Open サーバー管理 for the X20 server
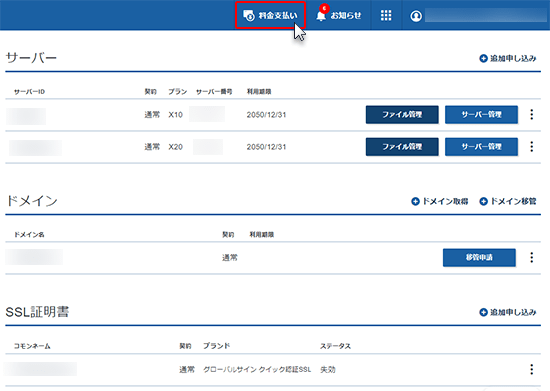The image size is (550, 391). [x=481, y=147]
